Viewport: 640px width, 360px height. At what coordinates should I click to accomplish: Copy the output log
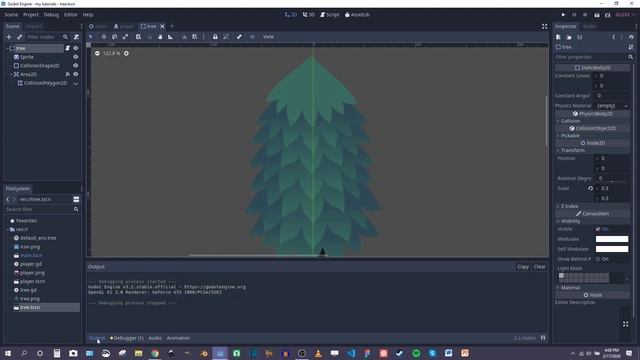coord(523,267)
